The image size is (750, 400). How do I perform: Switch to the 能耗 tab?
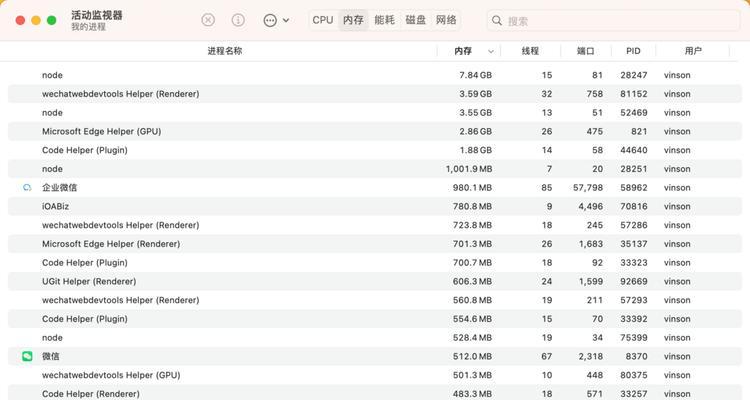click(385, 20)
